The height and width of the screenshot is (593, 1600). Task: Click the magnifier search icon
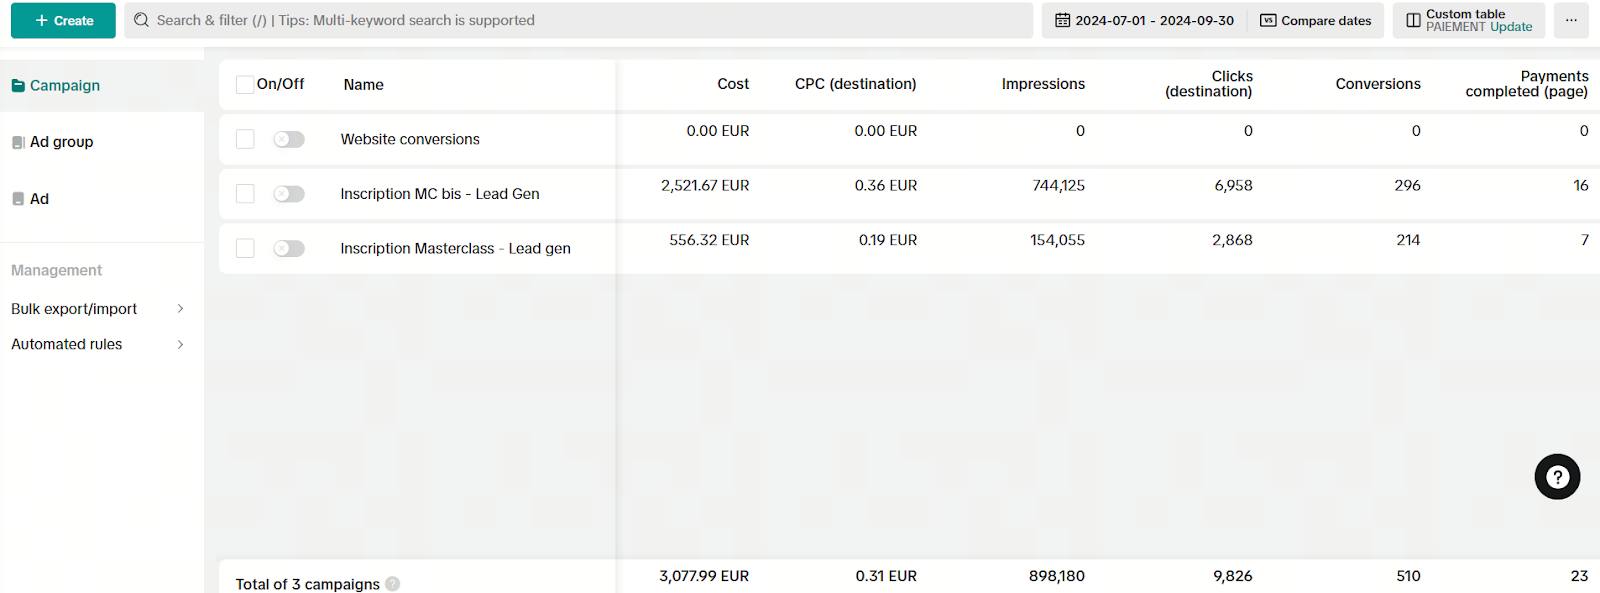142,20
